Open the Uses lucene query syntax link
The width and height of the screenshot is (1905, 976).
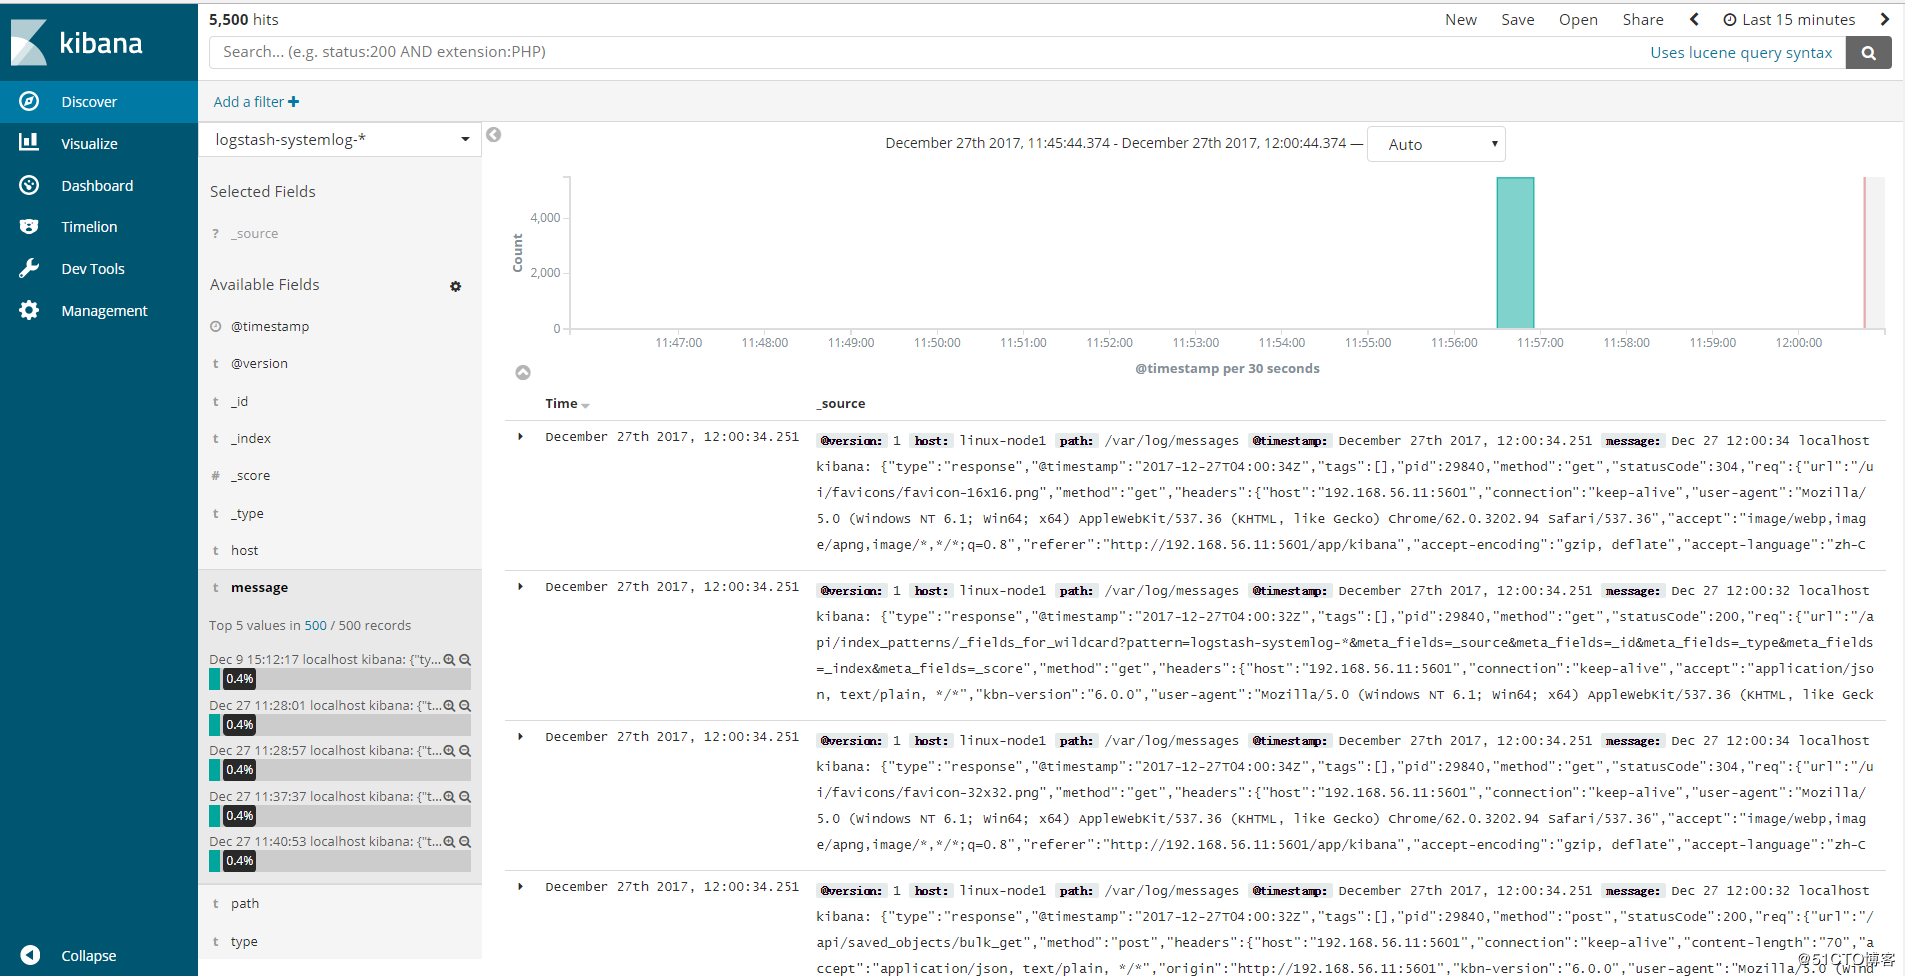coord(1741,52)
